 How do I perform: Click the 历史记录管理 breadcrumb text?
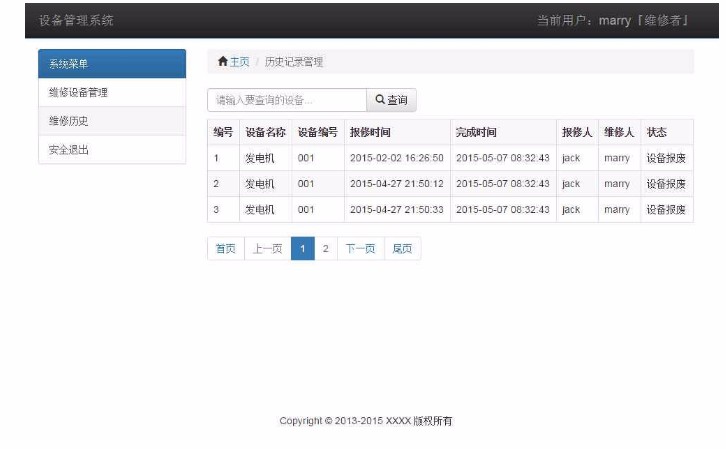(x=294, y=62)
